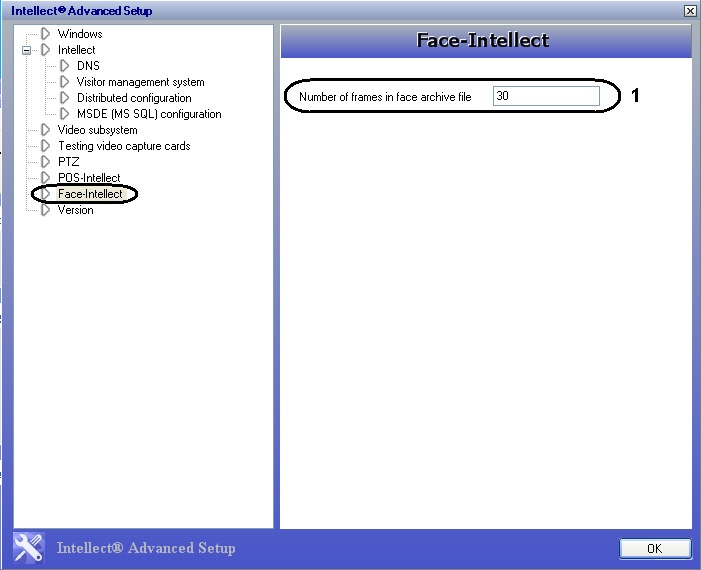Image resolution: width=701 pixels, height=570 pixels.
Task: Open the DNS settings node
Action: coord(88,66)
